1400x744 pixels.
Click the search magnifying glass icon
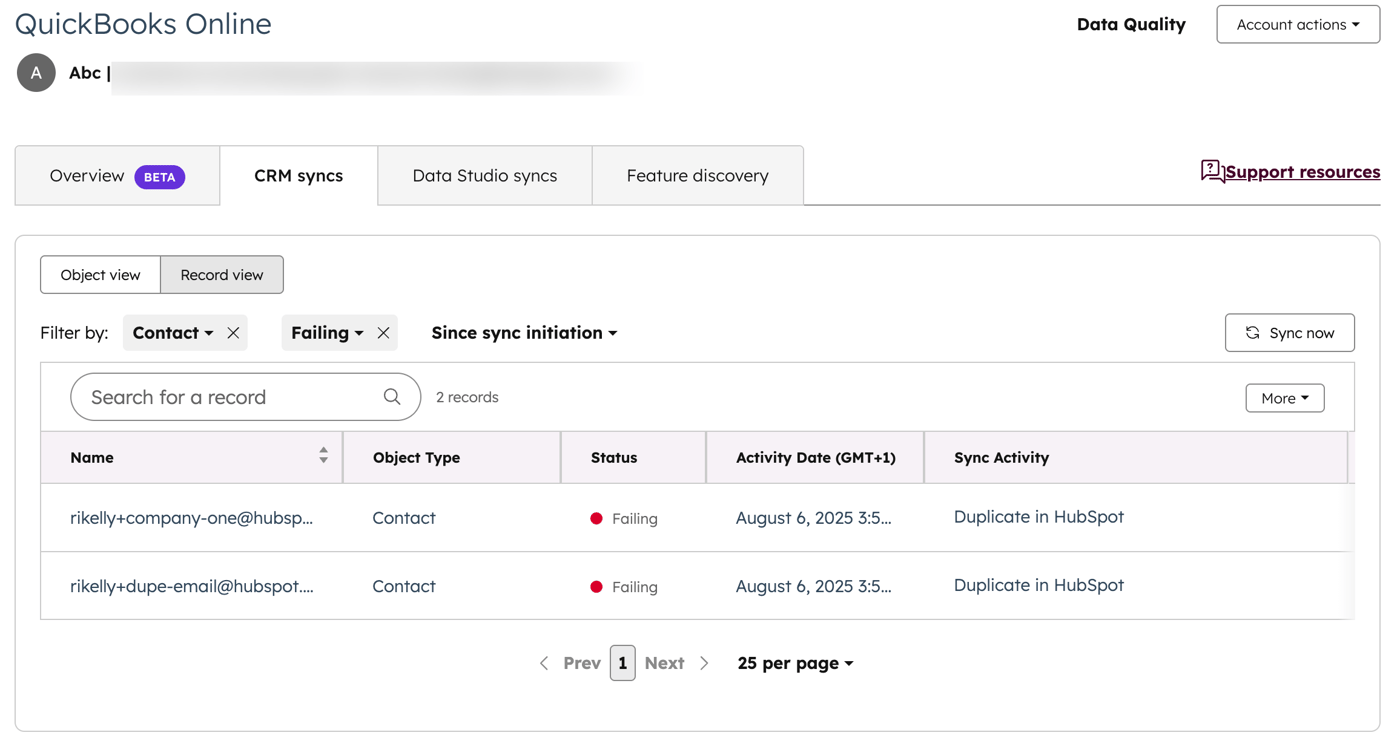[392, 396]
